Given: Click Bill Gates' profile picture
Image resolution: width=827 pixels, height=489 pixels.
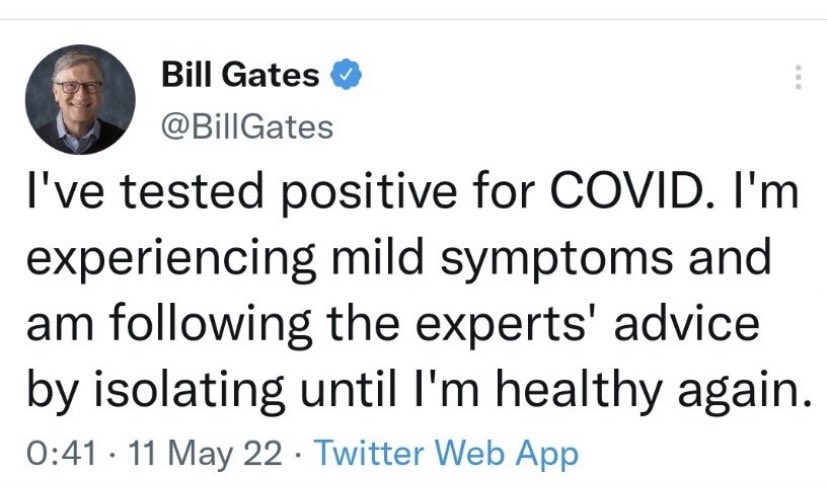Looking at the screenshot, I should (78, 100).
